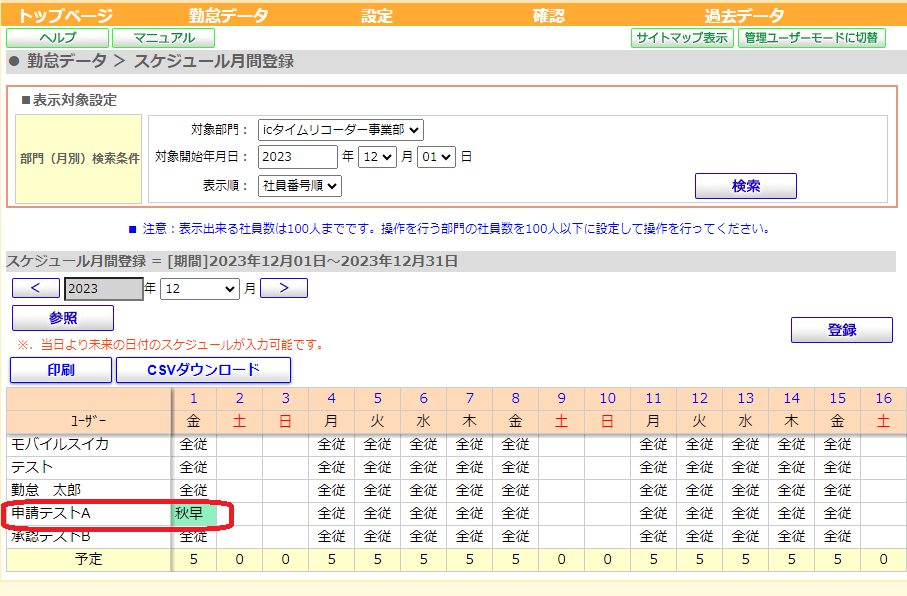907x596 pixels.
Task: Open the 過去データ menu
Action: point(744,15)
